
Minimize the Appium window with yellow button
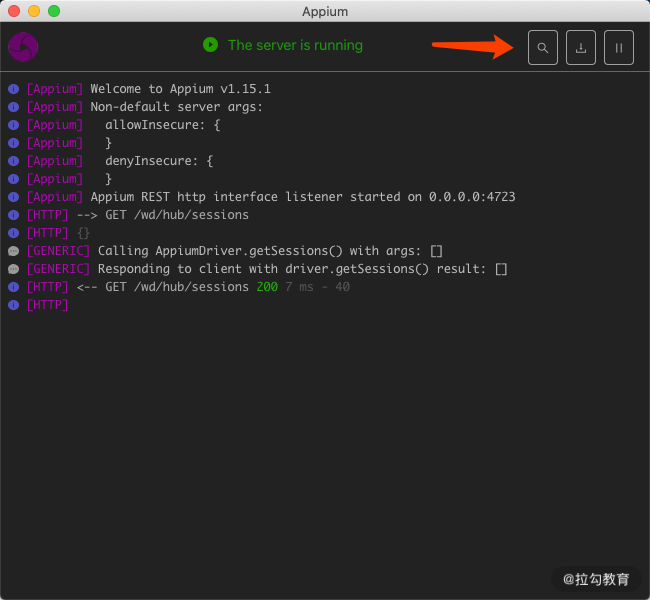[34, 11]
